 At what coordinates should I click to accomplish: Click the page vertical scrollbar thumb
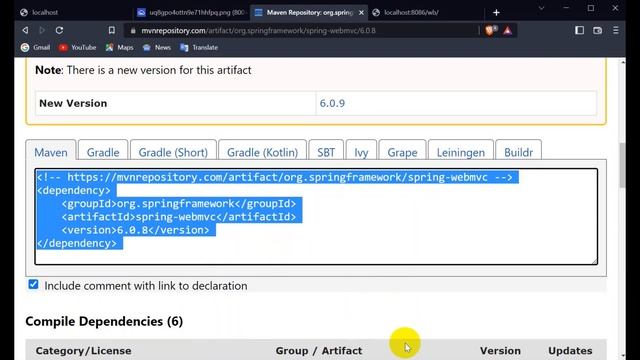coord(622,165)
